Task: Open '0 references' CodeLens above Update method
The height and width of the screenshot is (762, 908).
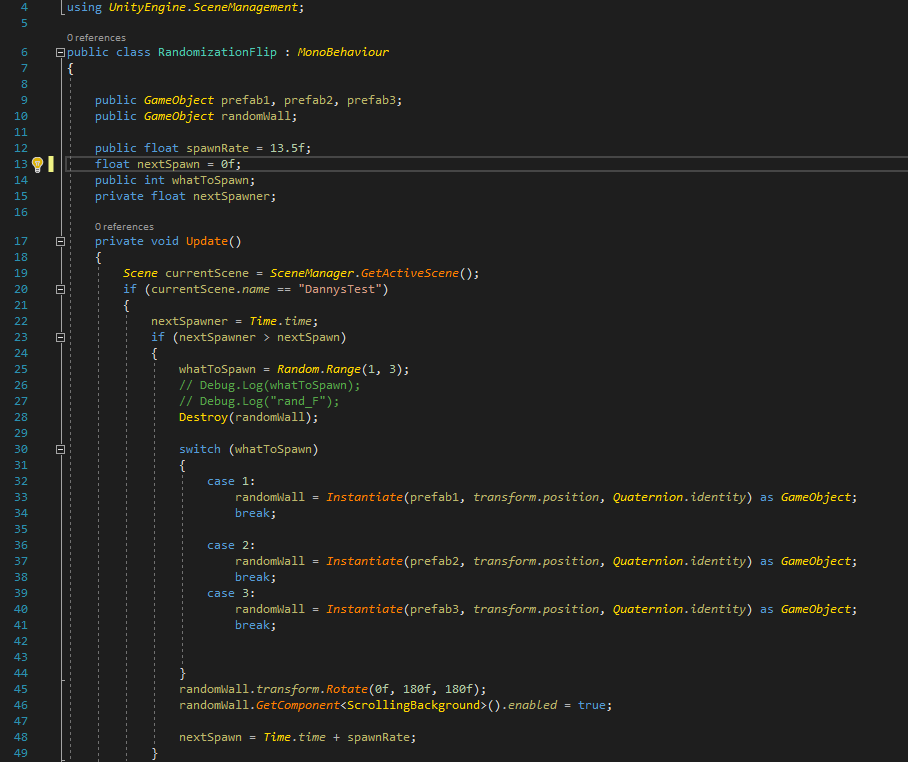Action: 125,226
